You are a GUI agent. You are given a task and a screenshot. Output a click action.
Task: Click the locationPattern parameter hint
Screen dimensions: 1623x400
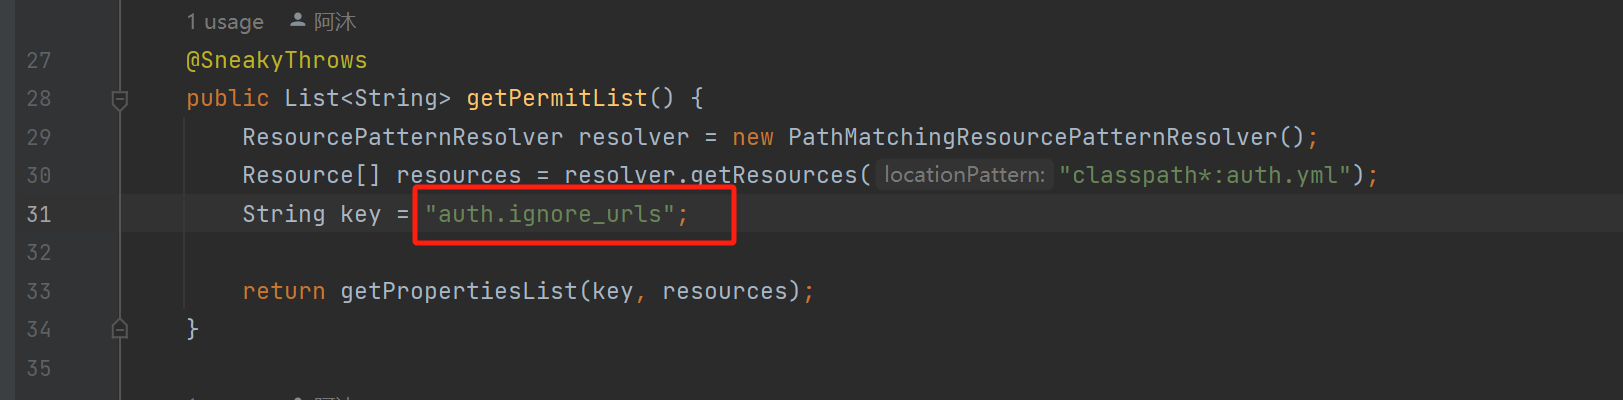[965, 175]
